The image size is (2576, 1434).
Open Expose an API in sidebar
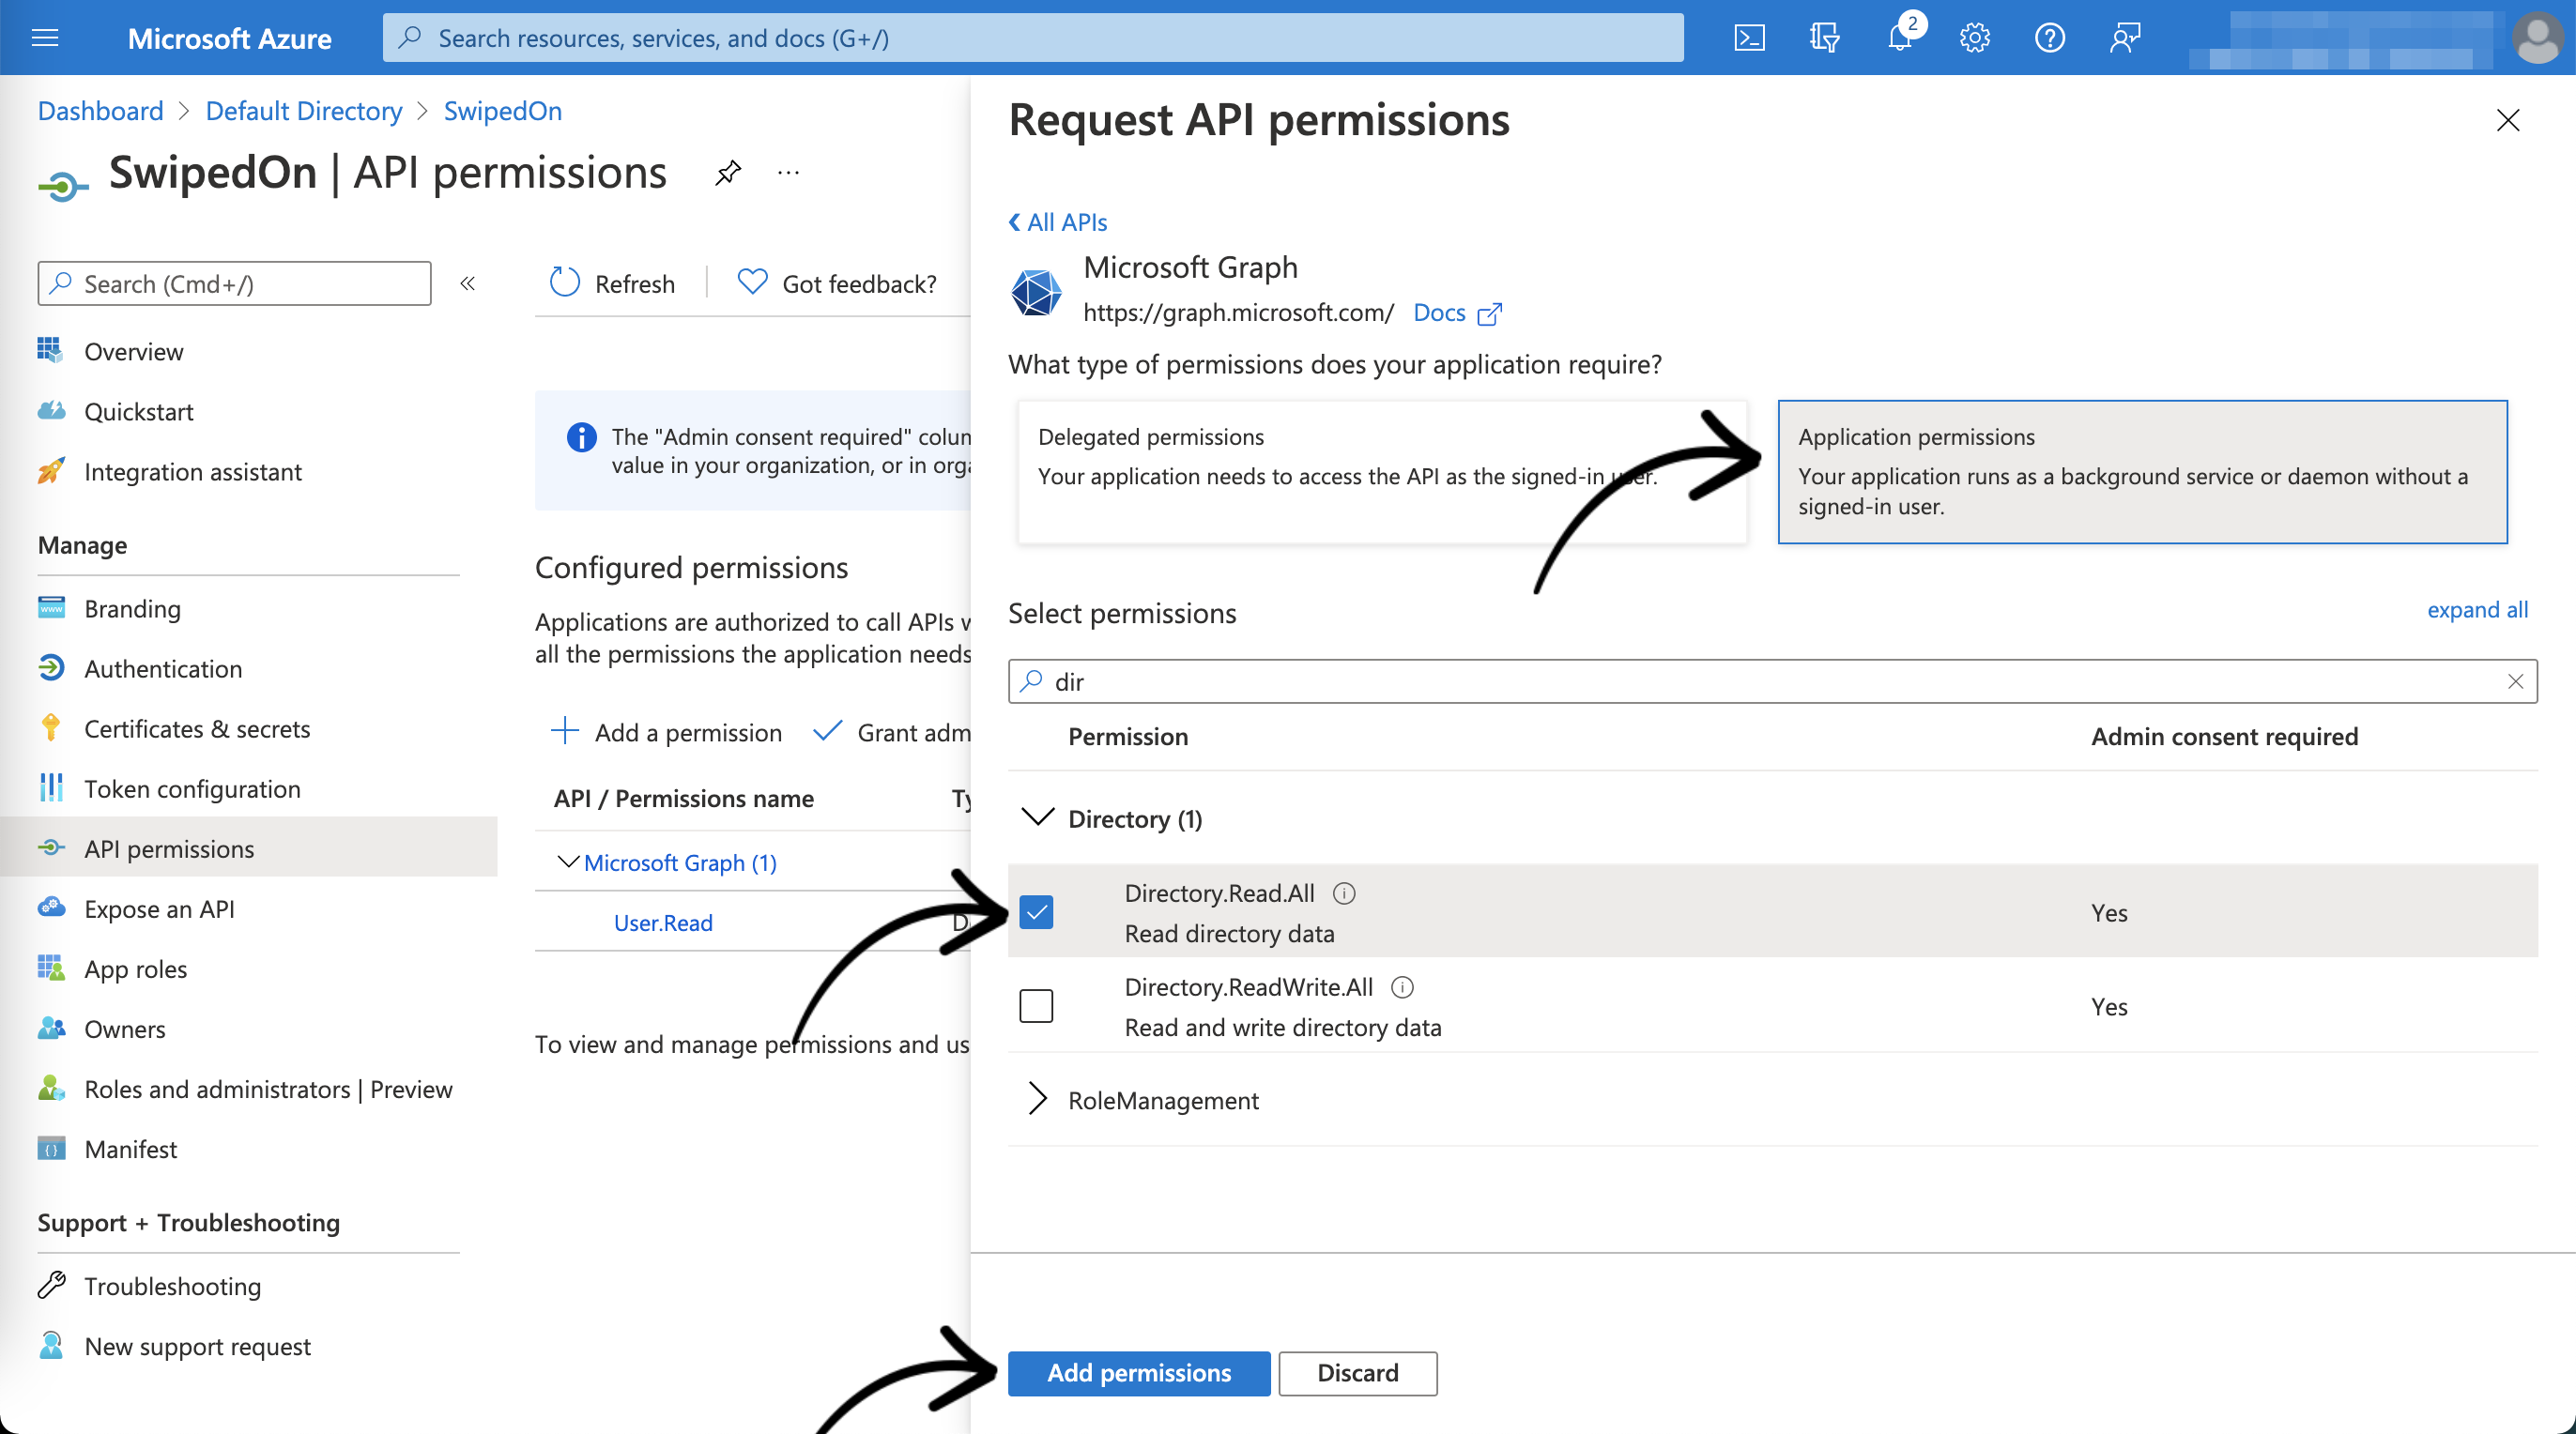(x=159, y=908)
